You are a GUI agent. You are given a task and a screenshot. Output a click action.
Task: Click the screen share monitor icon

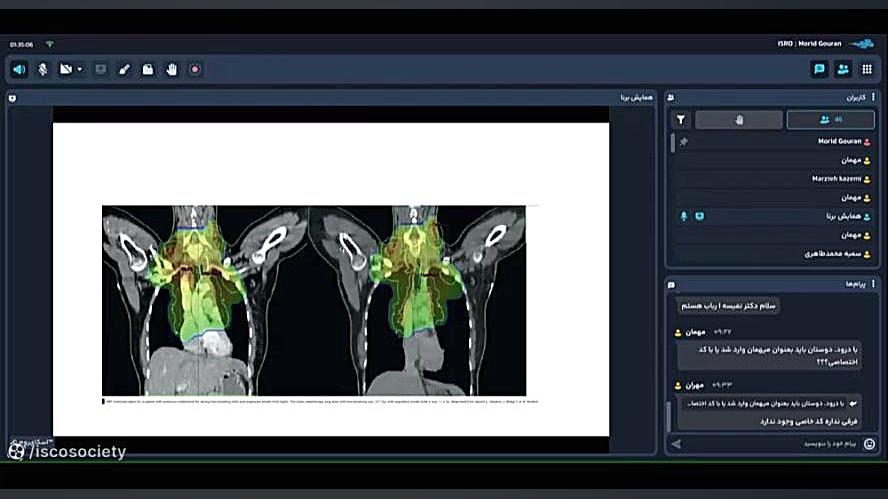click(x=101, y=69)
